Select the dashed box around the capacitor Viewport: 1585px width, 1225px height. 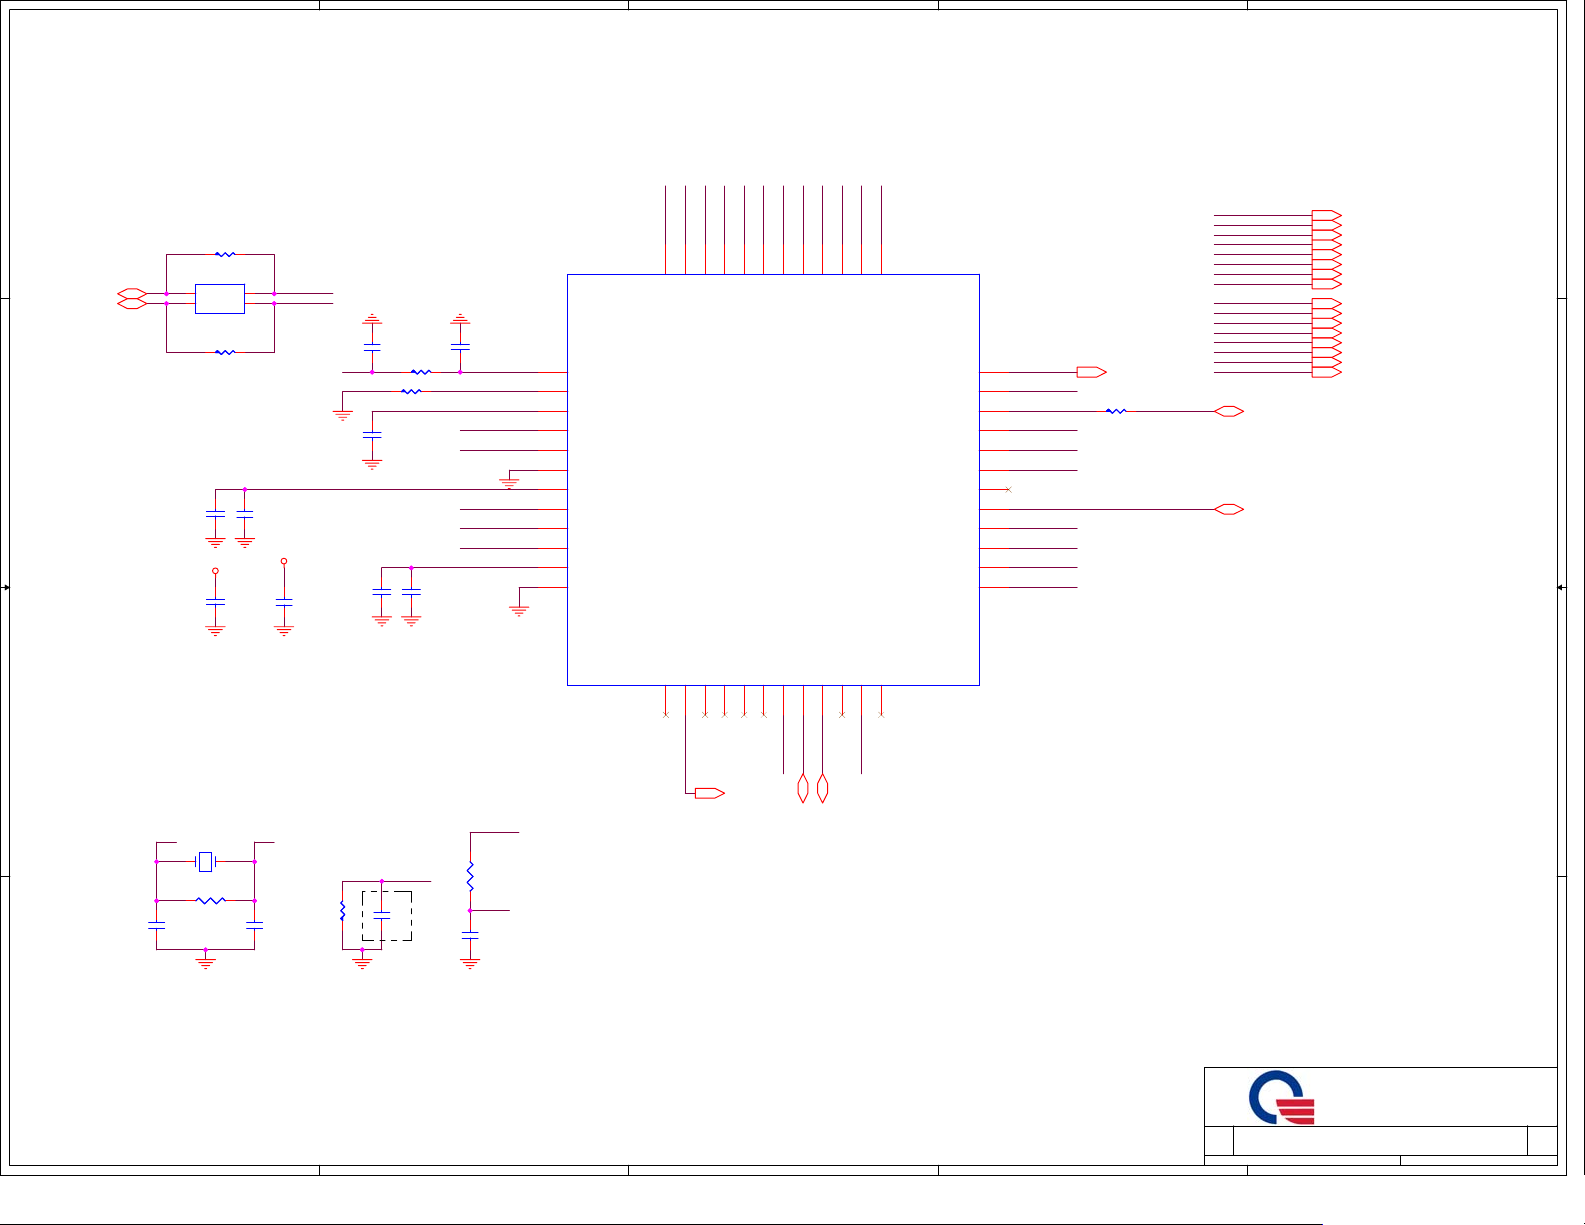pyautogui.click(x=387, y=915)
